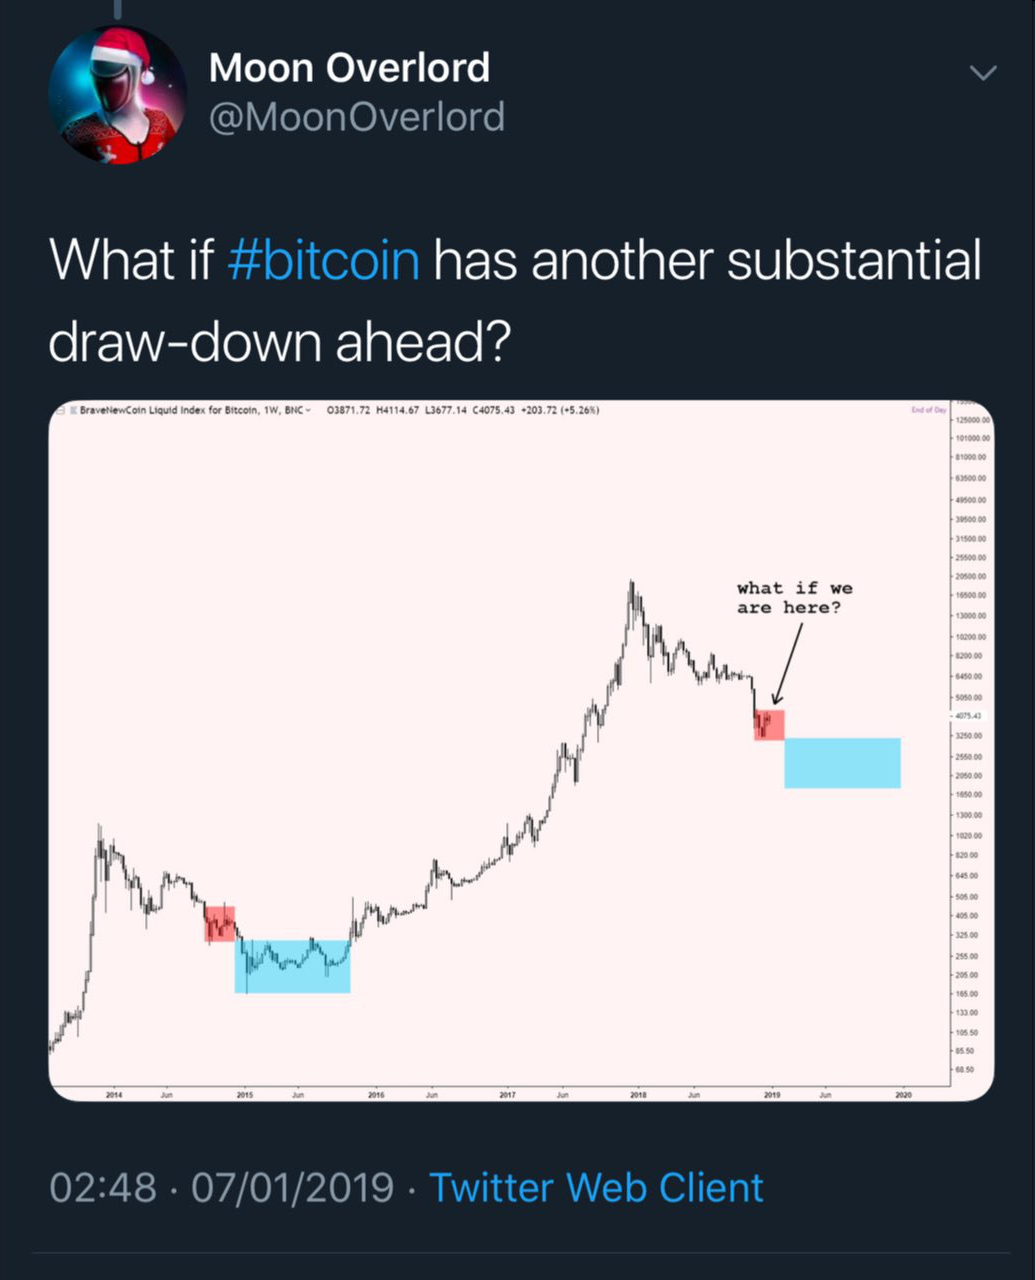1035x1280 pixels.
Task: Open the #bitcoin hashtag link
Action: pyautogui.click(x=323, y=260)
